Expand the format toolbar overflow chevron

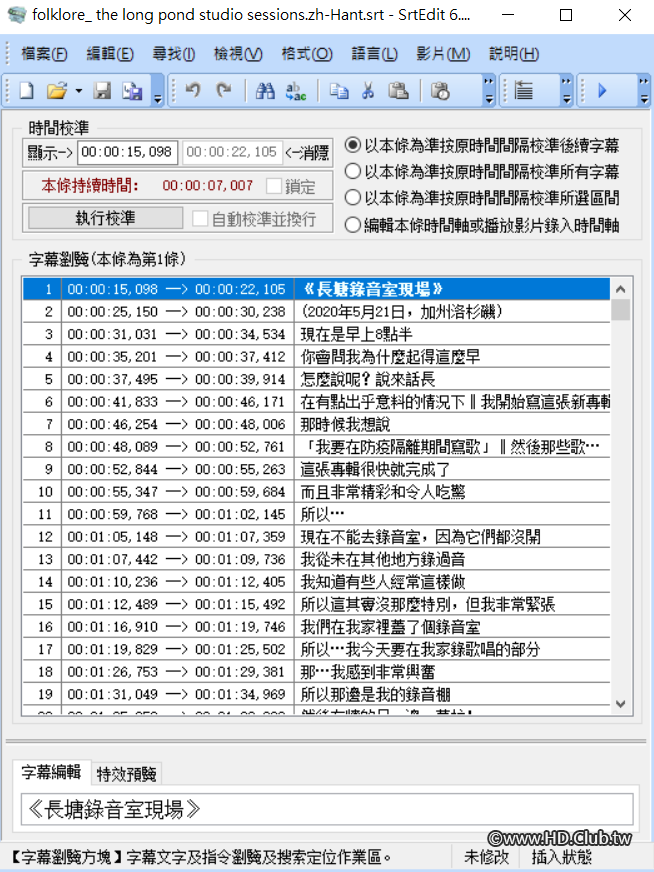(566, 90)
